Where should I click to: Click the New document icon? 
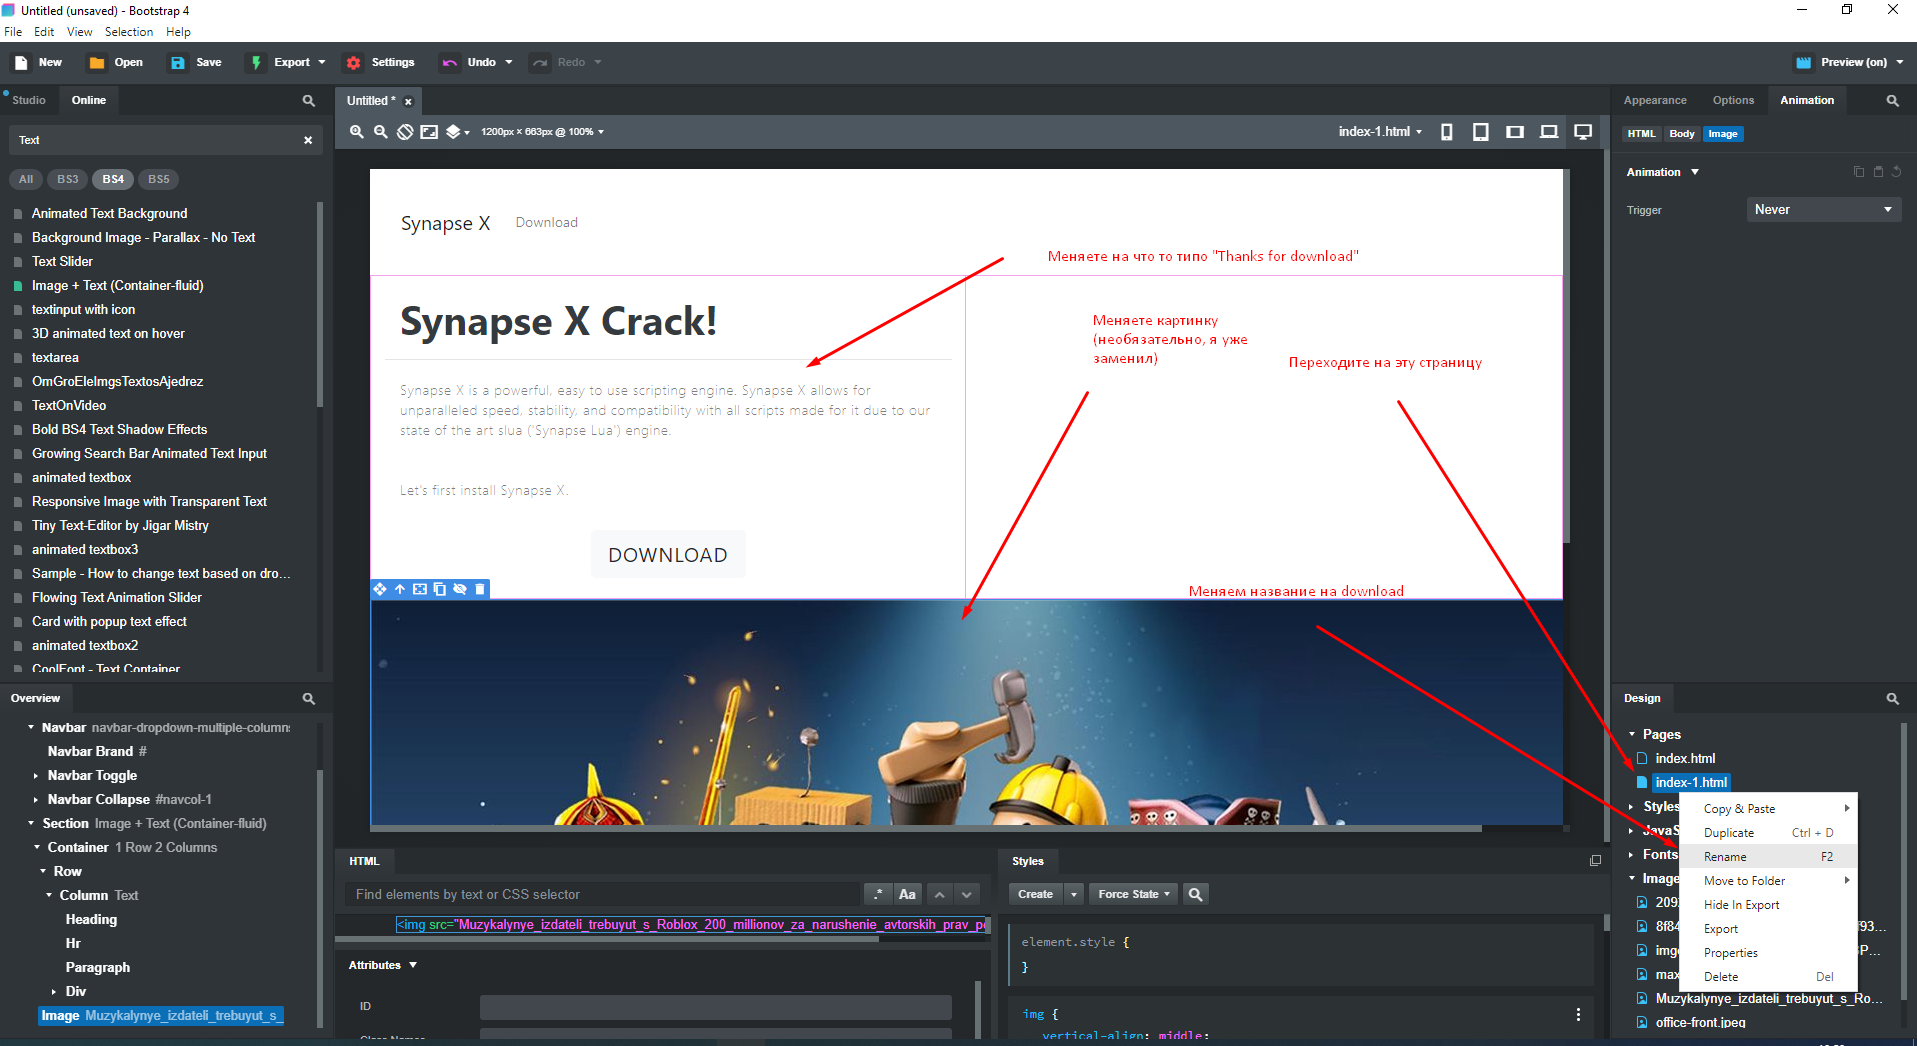[21, 62]
